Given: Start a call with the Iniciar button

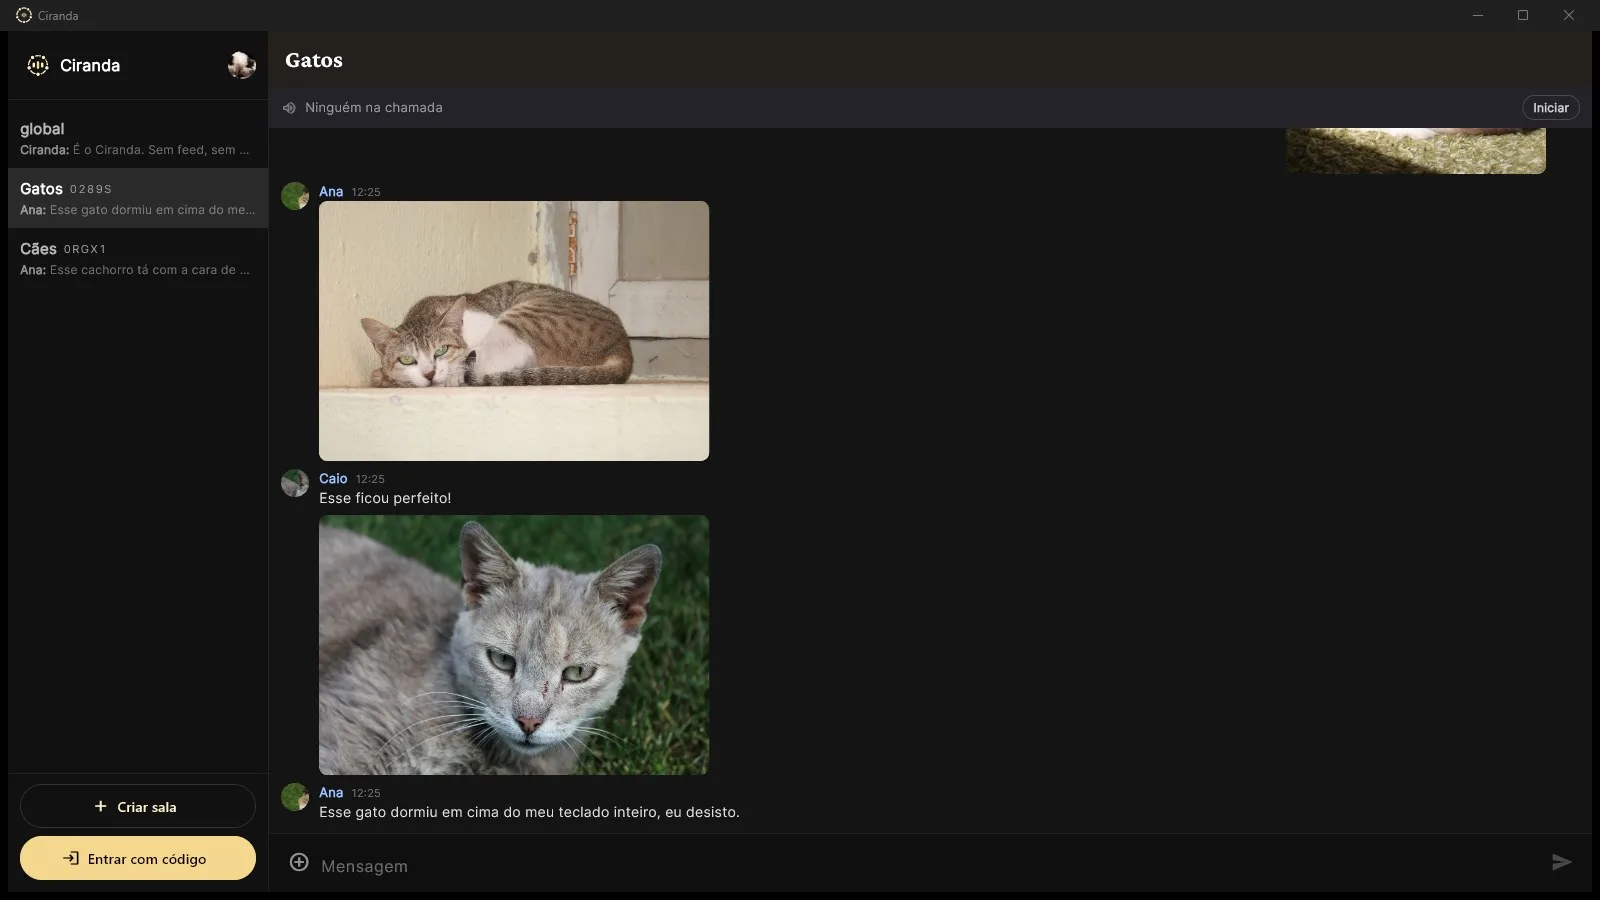Looking at the screenshot, I should point(1550,108).
